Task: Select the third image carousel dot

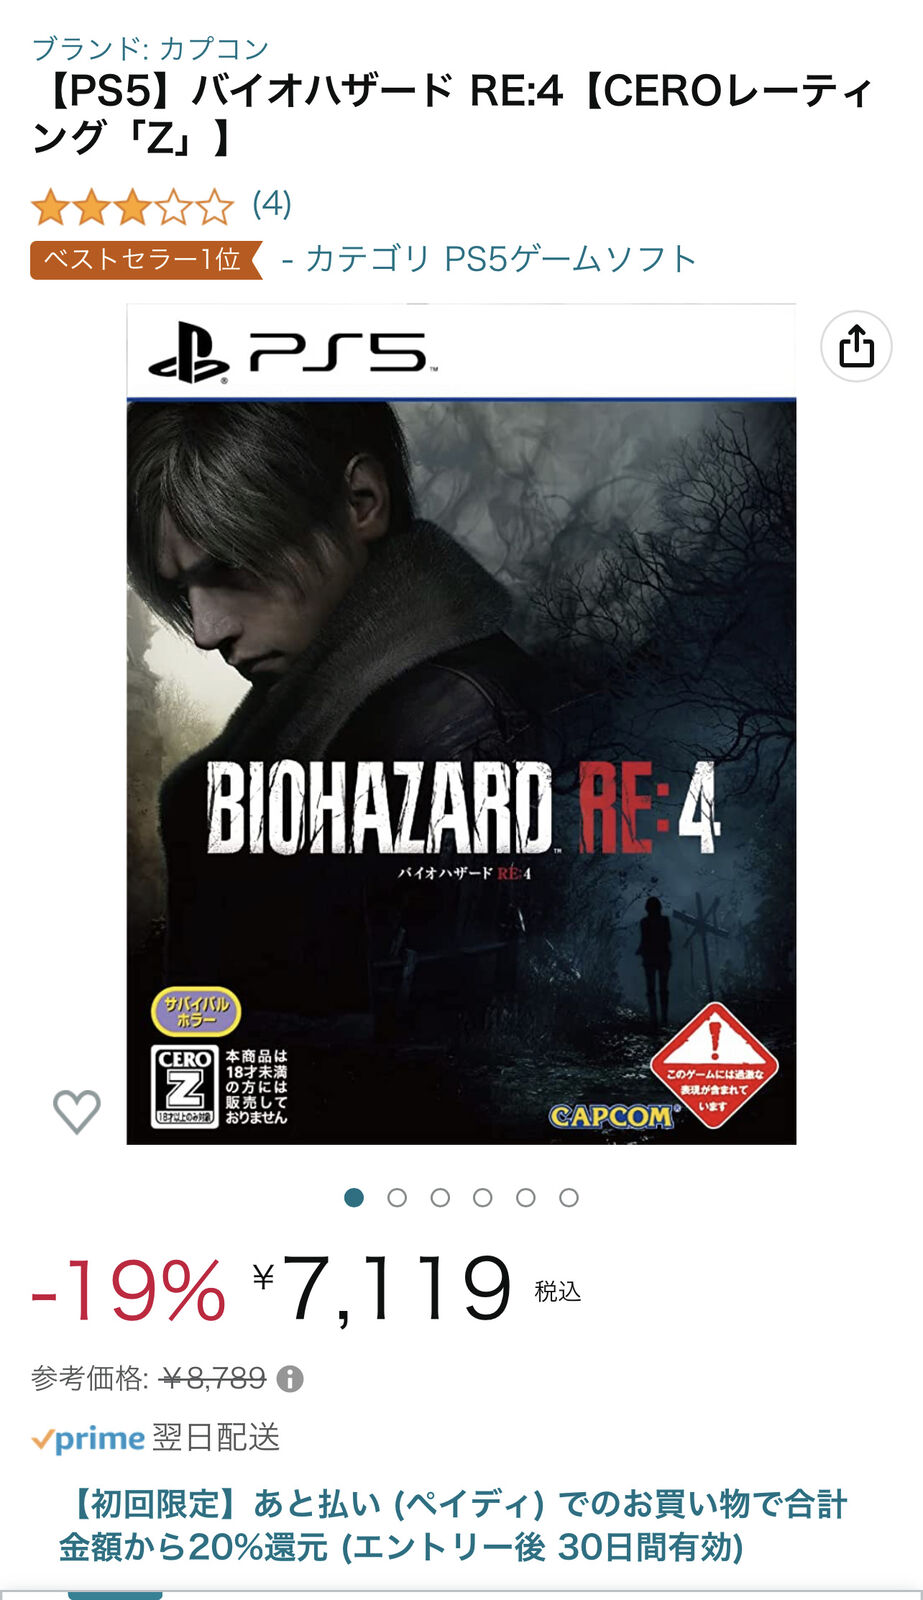Action: 440,1197
